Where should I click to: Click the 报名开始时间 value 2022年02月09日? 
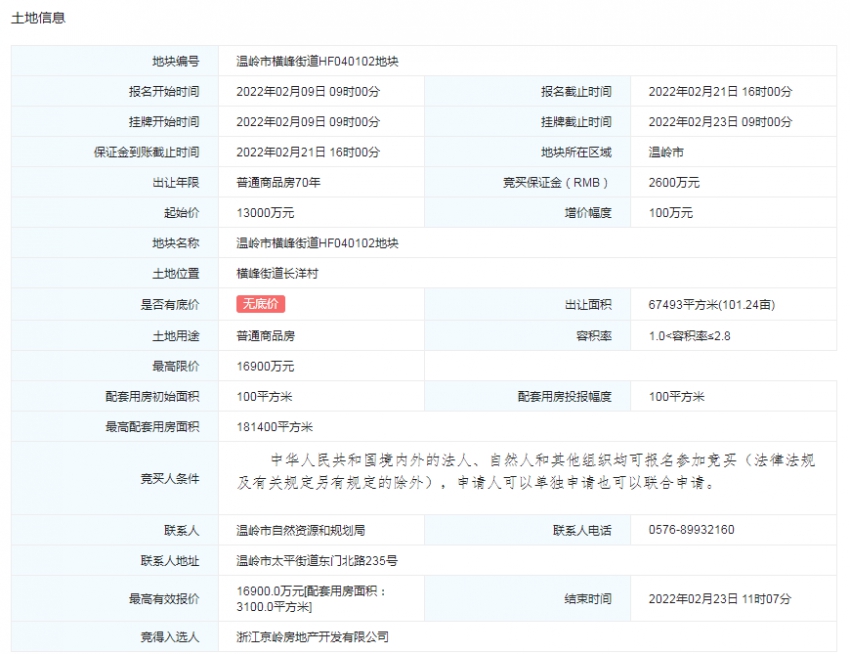click(x=280, y=92)
